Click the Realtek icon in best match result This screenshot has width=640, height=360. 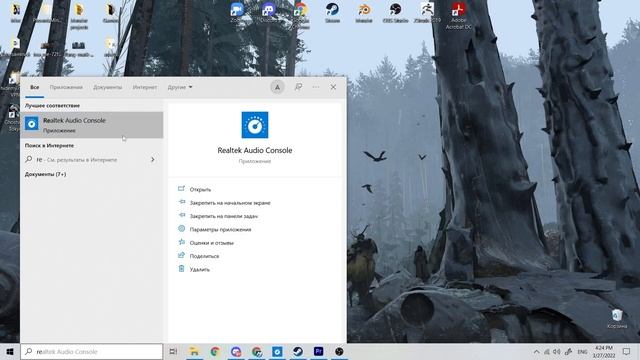(31, 123)
